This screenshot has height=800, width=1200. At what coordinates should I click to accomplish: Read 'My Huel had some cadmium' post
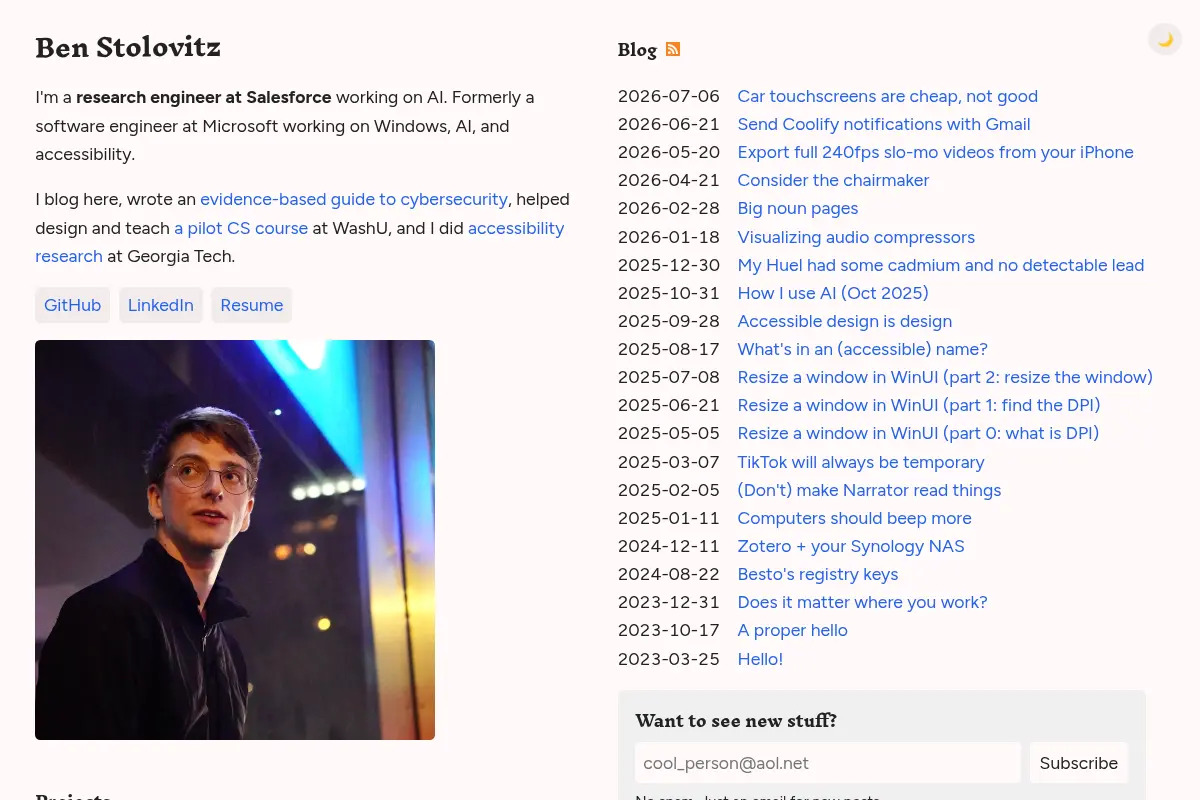click(941, 265)
